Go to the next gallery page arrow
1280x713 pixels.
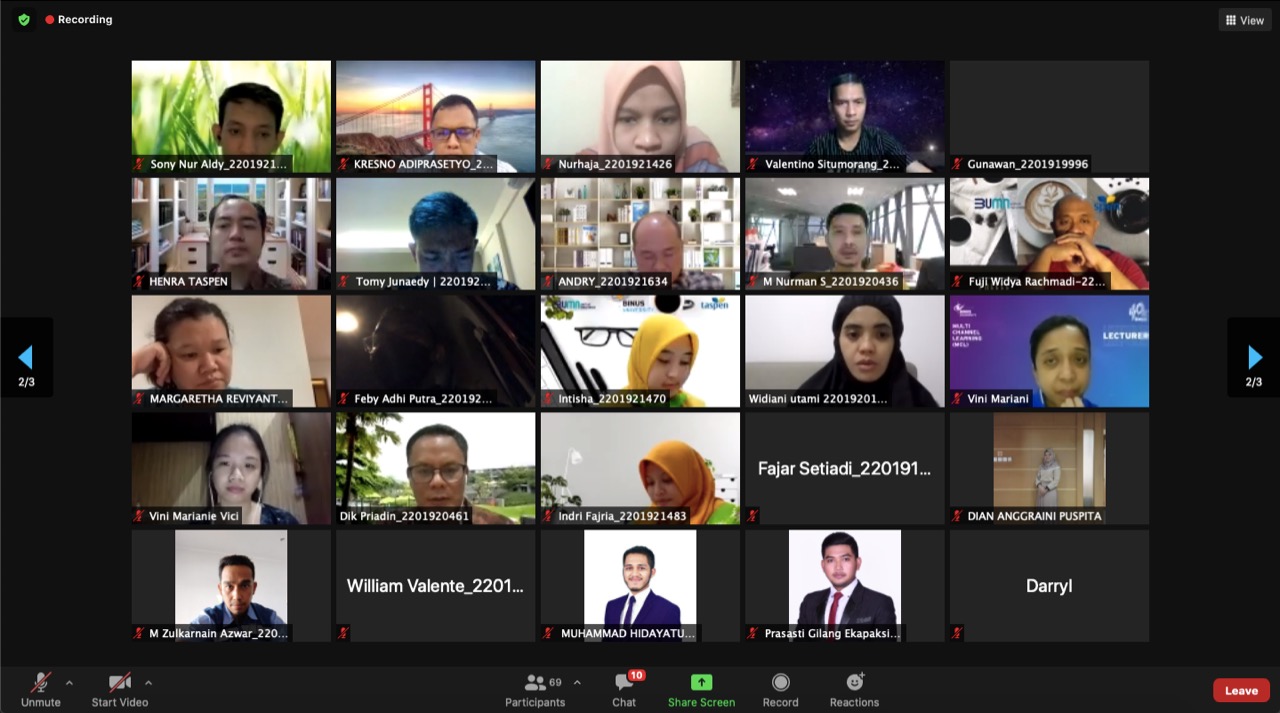click(x=1254, y=357)
